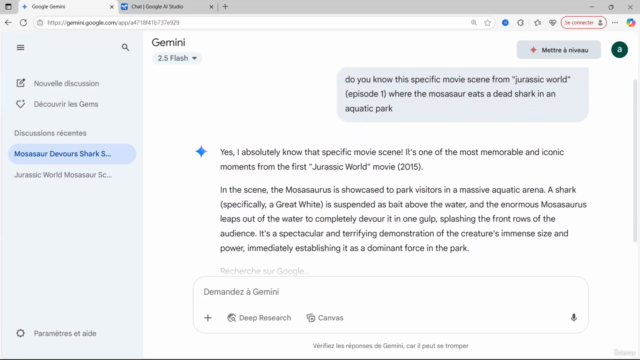Switch to the Google Gemini tab
This screenshot has width=640, height=360.
(x=67, y=7)
